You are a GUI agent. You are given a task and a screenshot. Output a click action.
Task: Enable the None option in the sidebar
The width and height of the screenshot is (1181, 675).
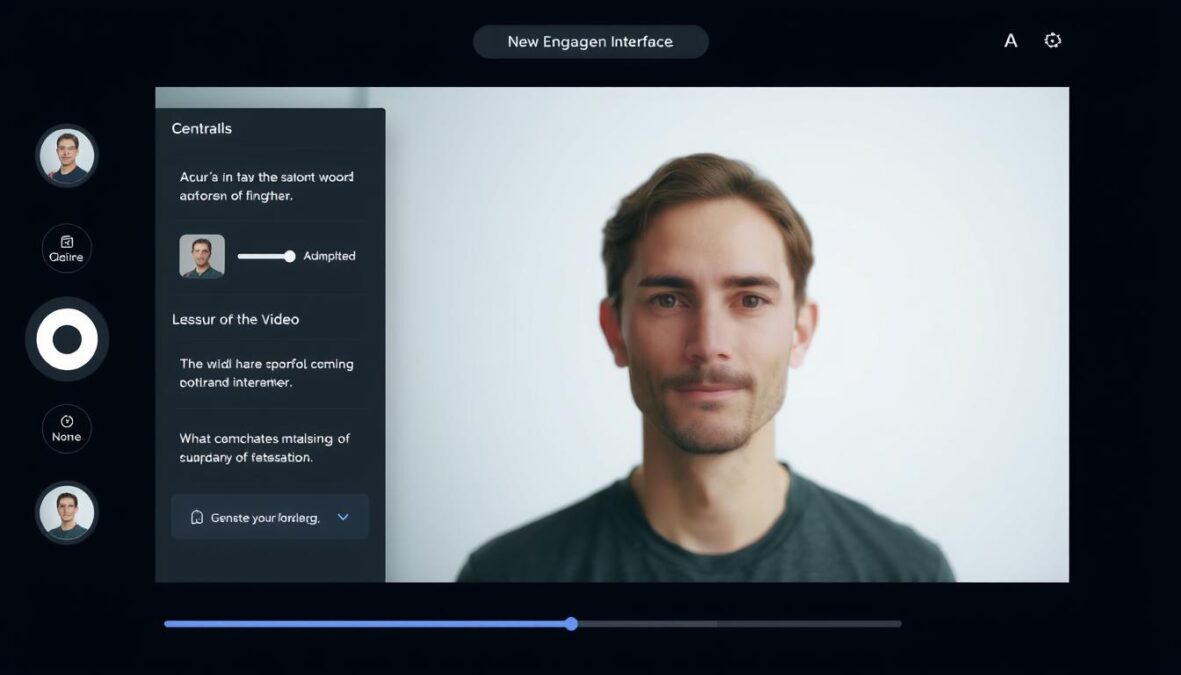66,428
